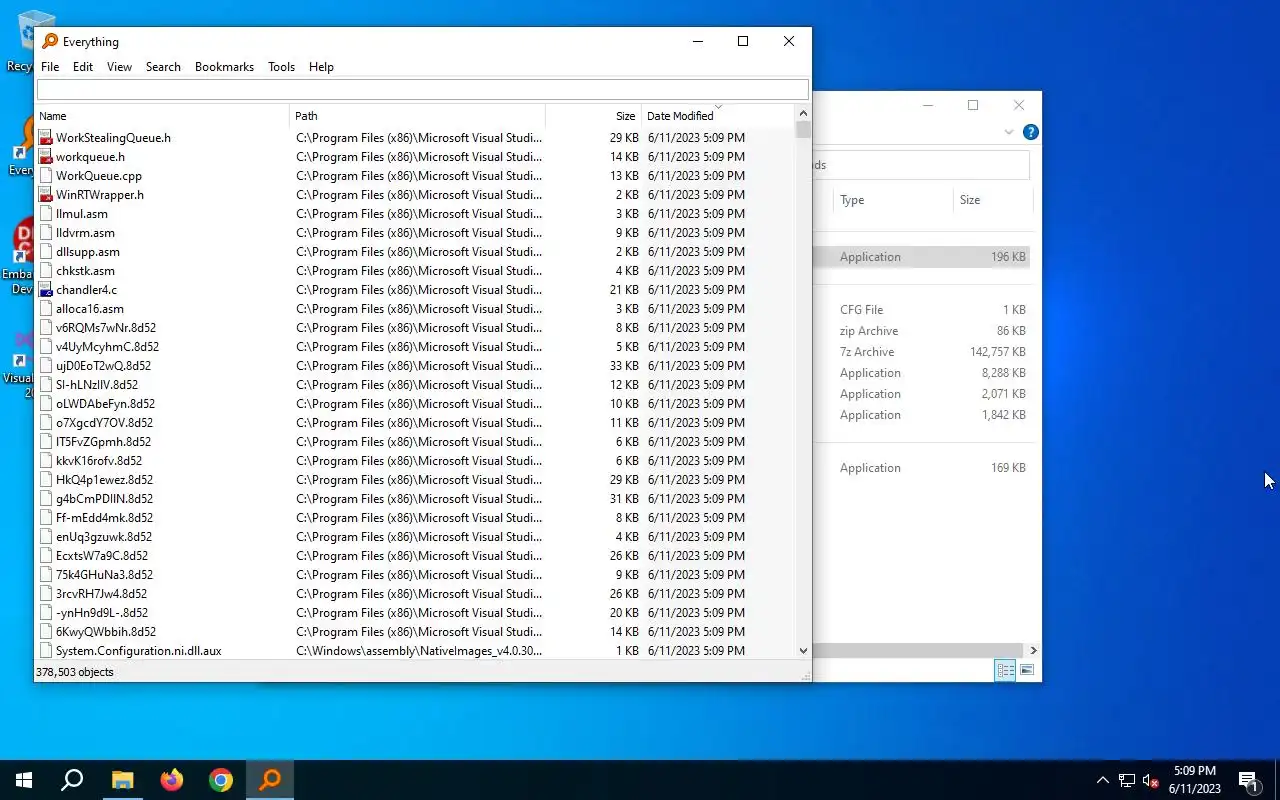Click the WorkQueue.cpp file icon
Image resolution: width=1280 pixels, height=800 pixels.
tap(46, 176)
